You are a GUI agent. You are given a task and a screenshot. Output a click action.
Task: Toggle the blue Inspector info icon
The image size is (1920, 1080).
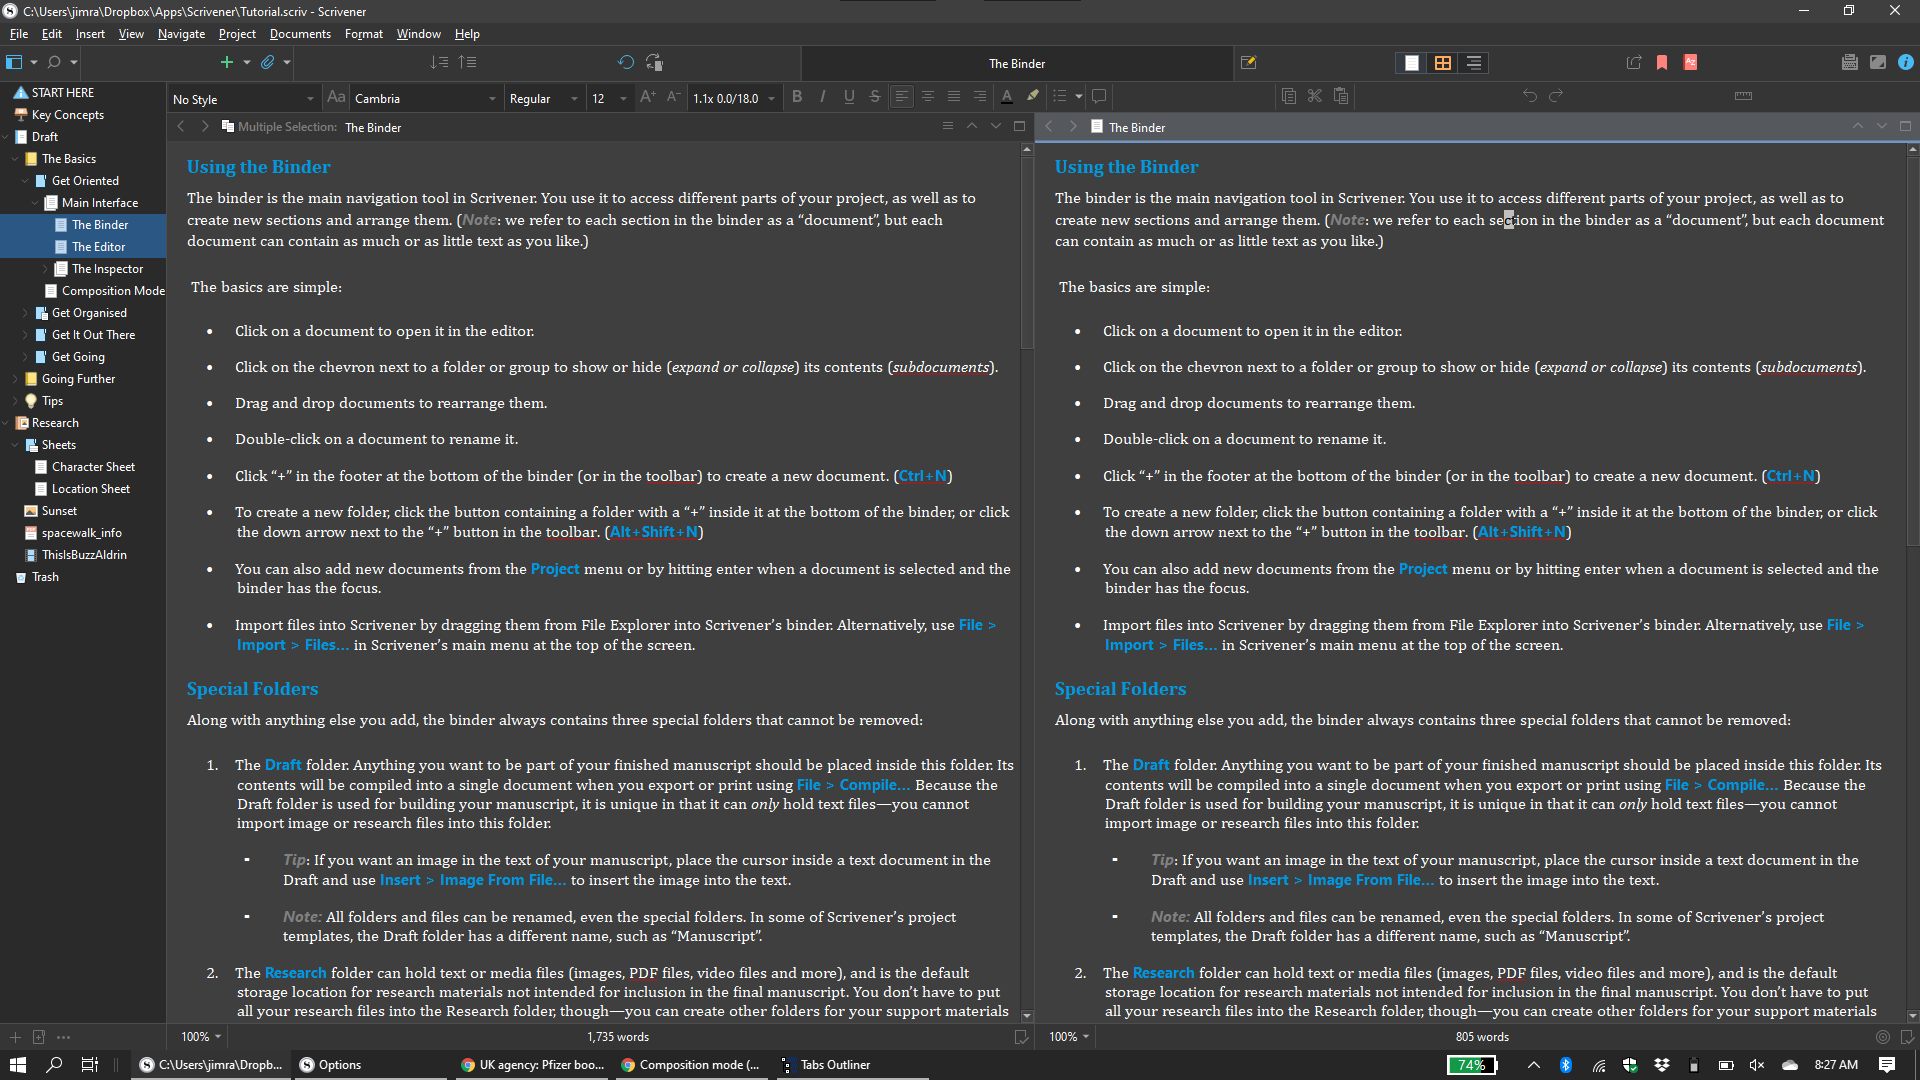click(x=1906, y=62)
